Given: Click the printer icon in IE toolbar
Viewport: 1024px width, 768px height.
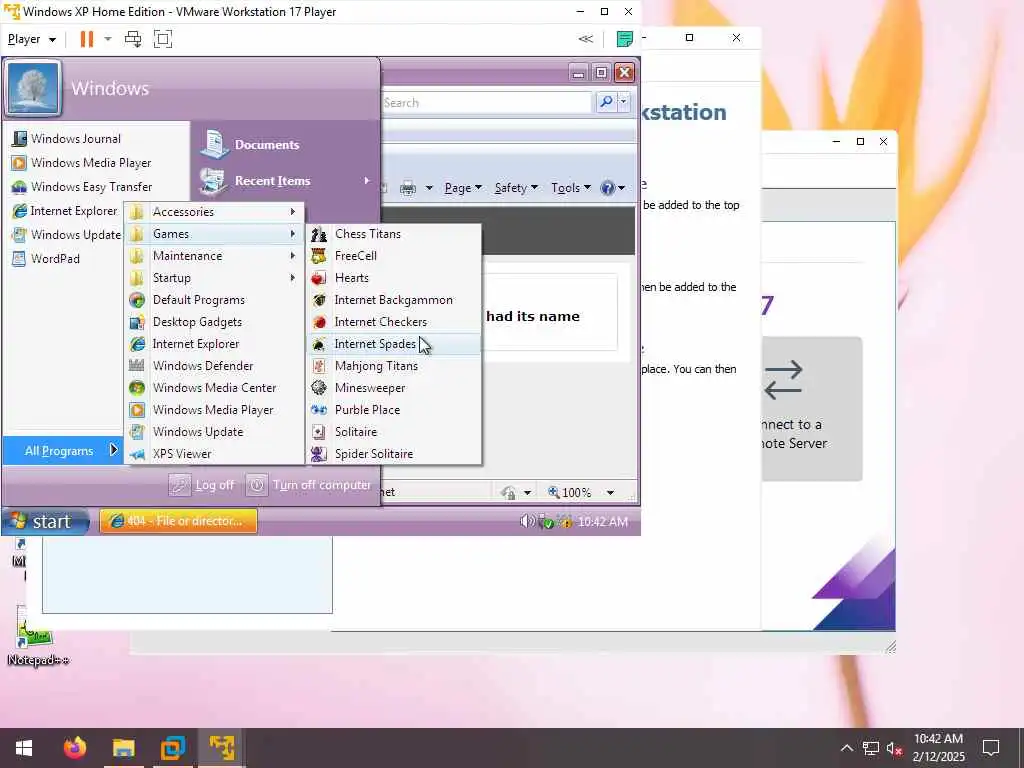Looking at the screenshot, I should click(x=408, y=188).
